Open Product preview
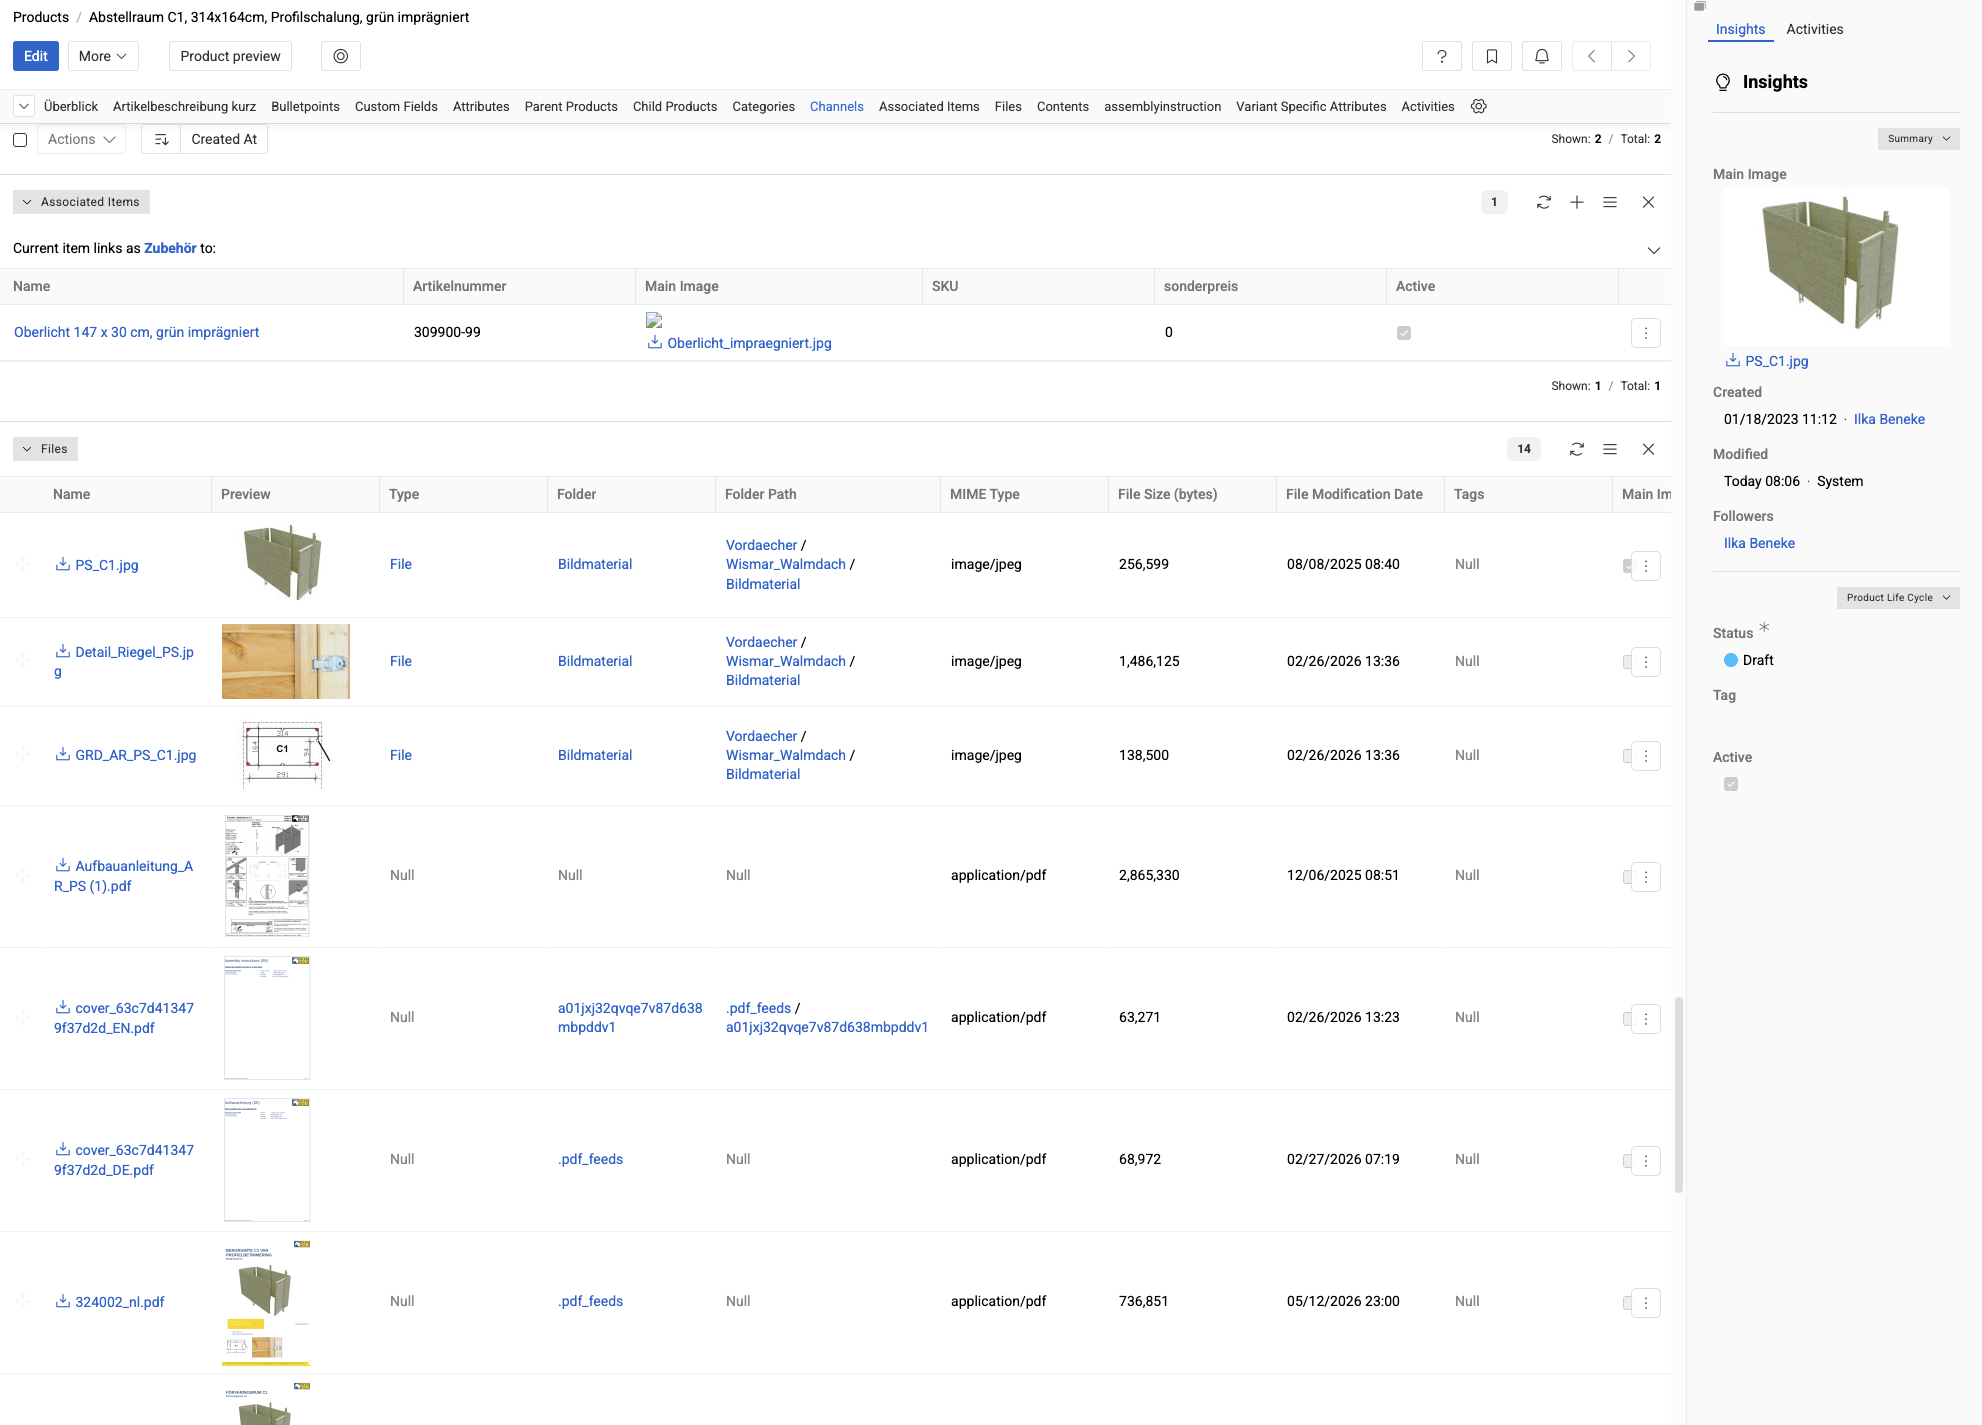The height and width of the screenshot is (1425, 1982). (230, 56)
